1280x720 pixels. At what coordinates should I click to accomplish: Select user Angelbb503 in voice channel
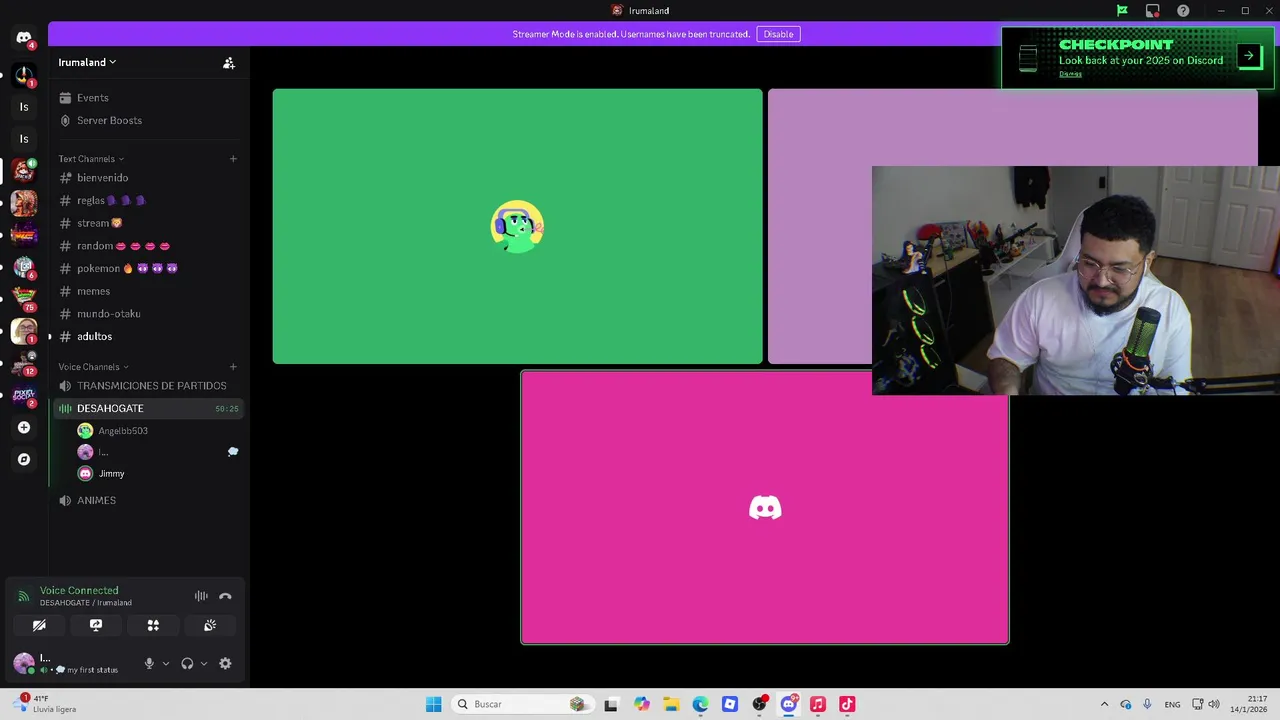[158, 431]
